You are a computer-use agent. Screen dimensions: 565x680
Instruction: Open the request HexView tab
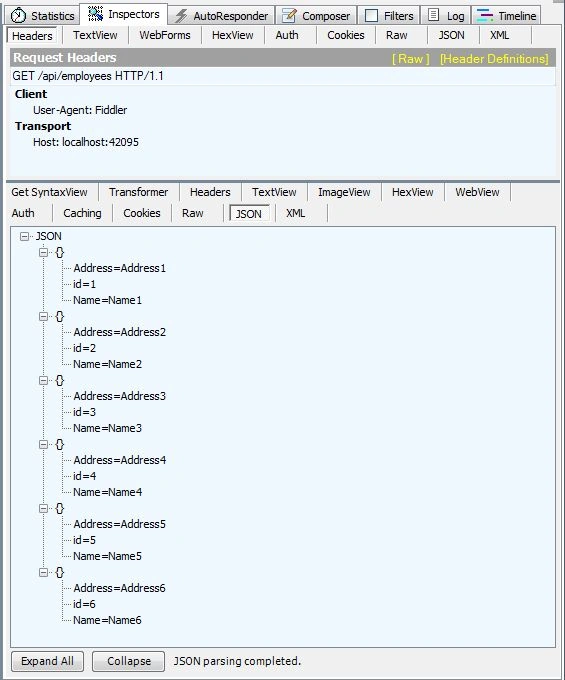(233, 35)
